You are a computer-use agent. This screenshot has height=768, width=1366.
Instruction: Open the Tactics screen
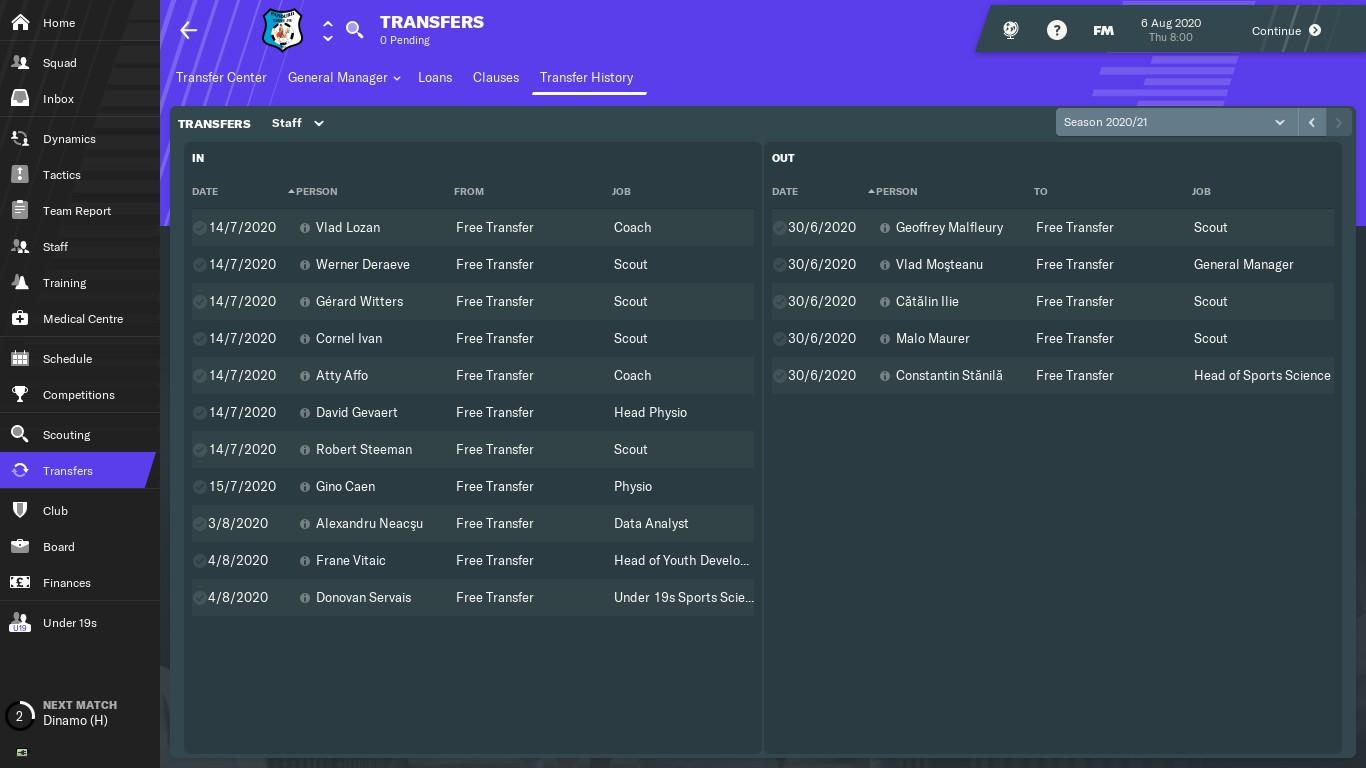click(x=80, y=174)
